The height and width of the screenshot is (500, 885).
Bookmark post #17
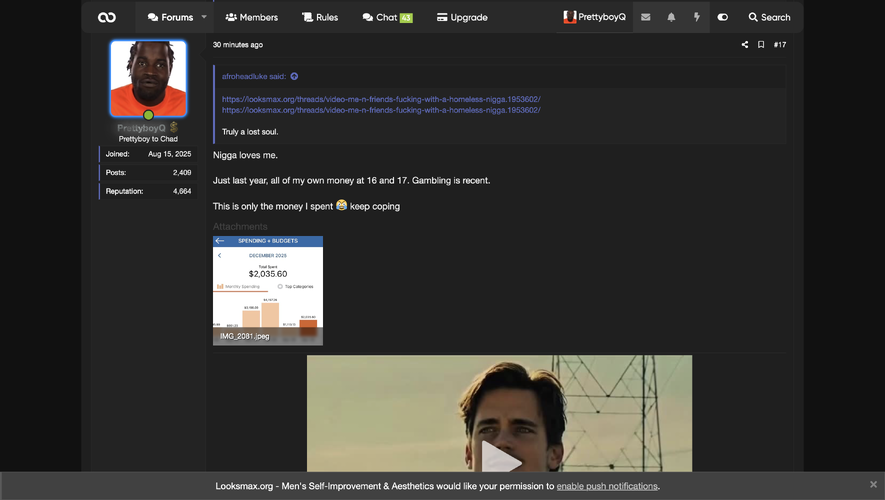tap(761, 45)
